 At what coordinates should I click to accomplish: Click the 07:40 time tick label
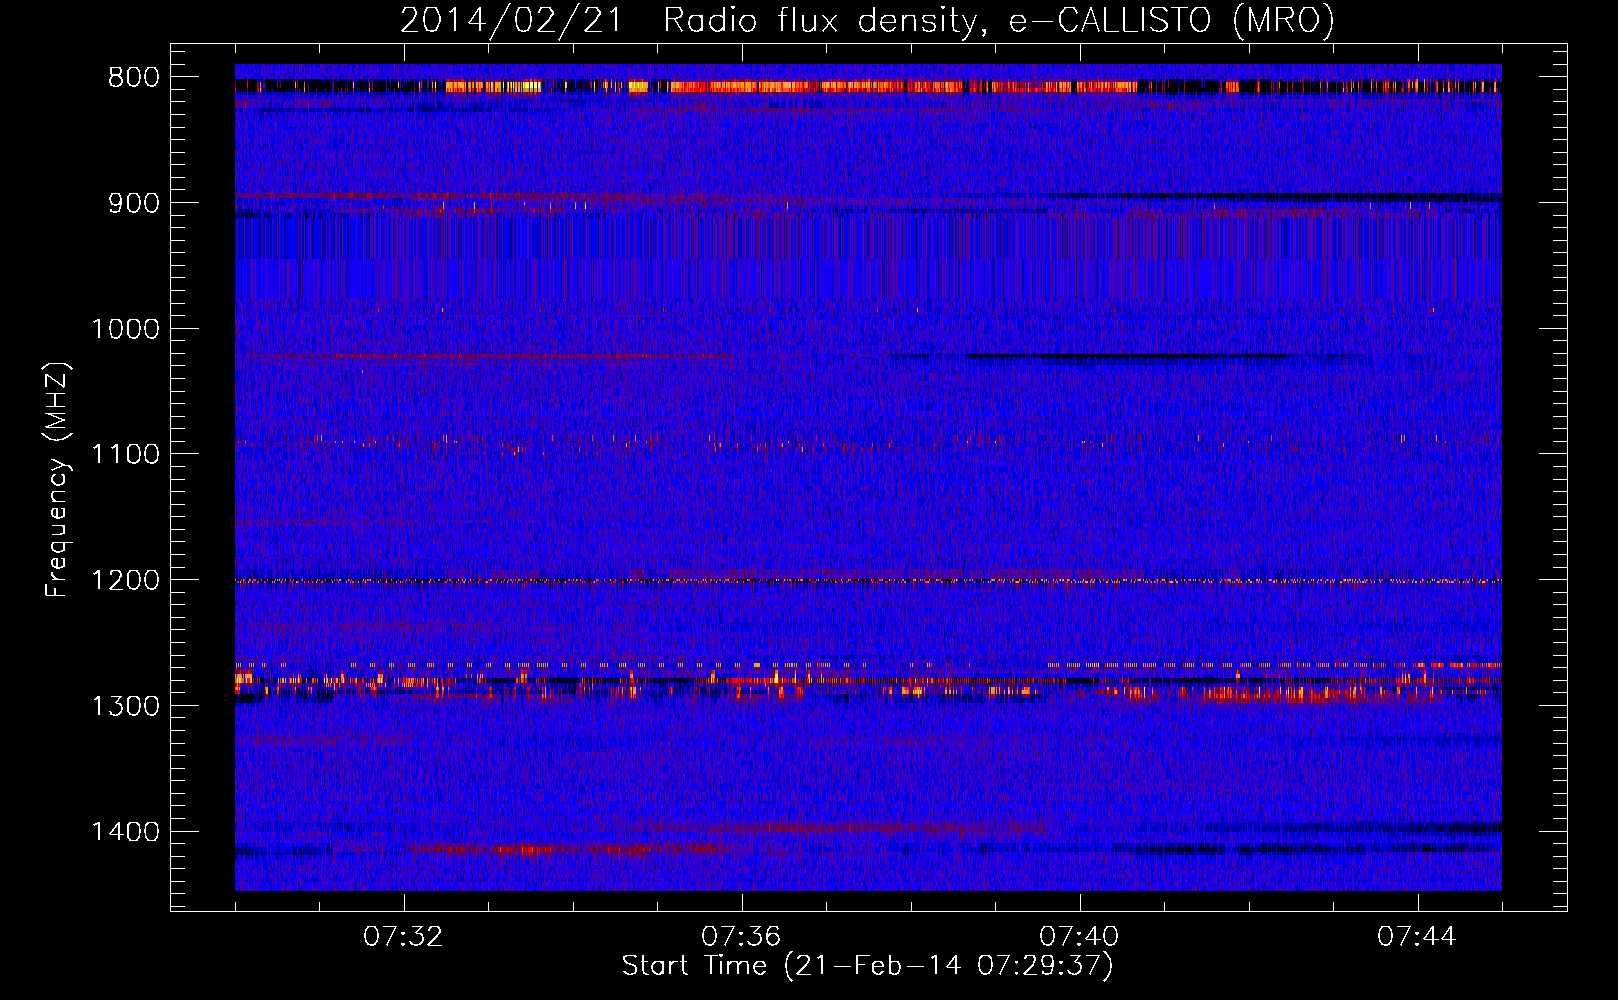point(1079,937)
